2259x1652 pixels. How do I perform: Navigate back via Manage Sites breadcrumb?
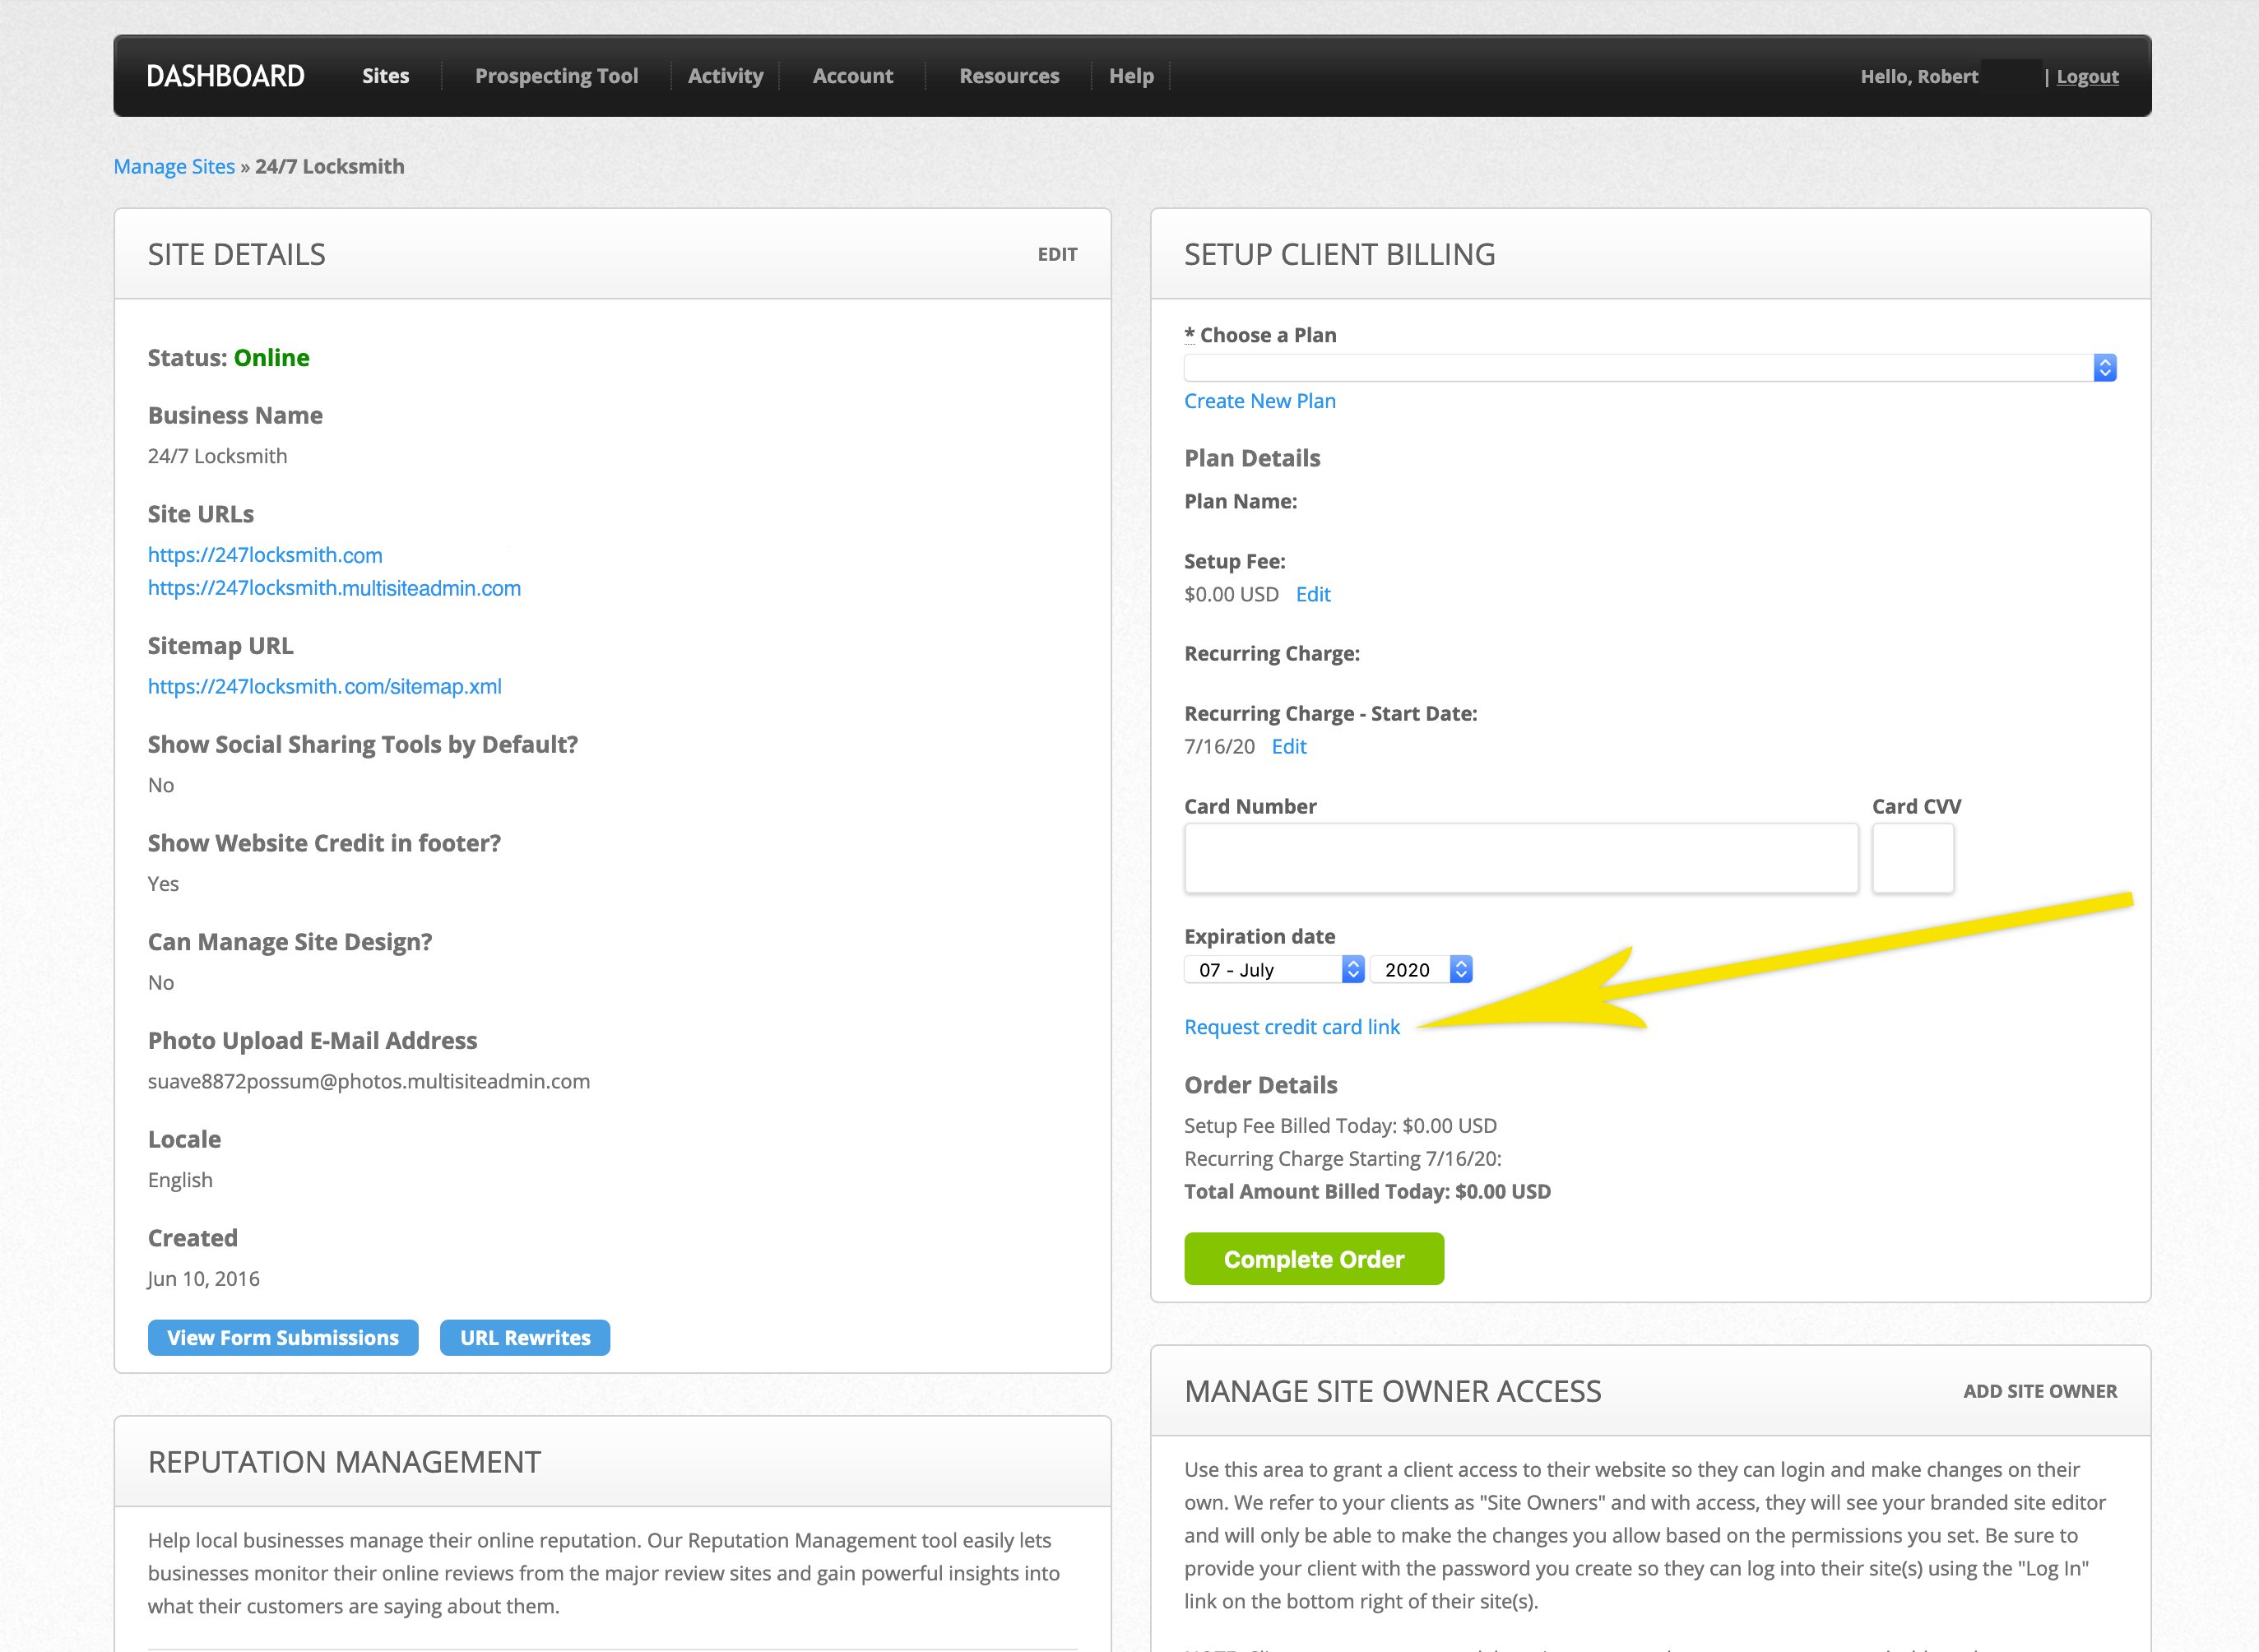[174, 166]
